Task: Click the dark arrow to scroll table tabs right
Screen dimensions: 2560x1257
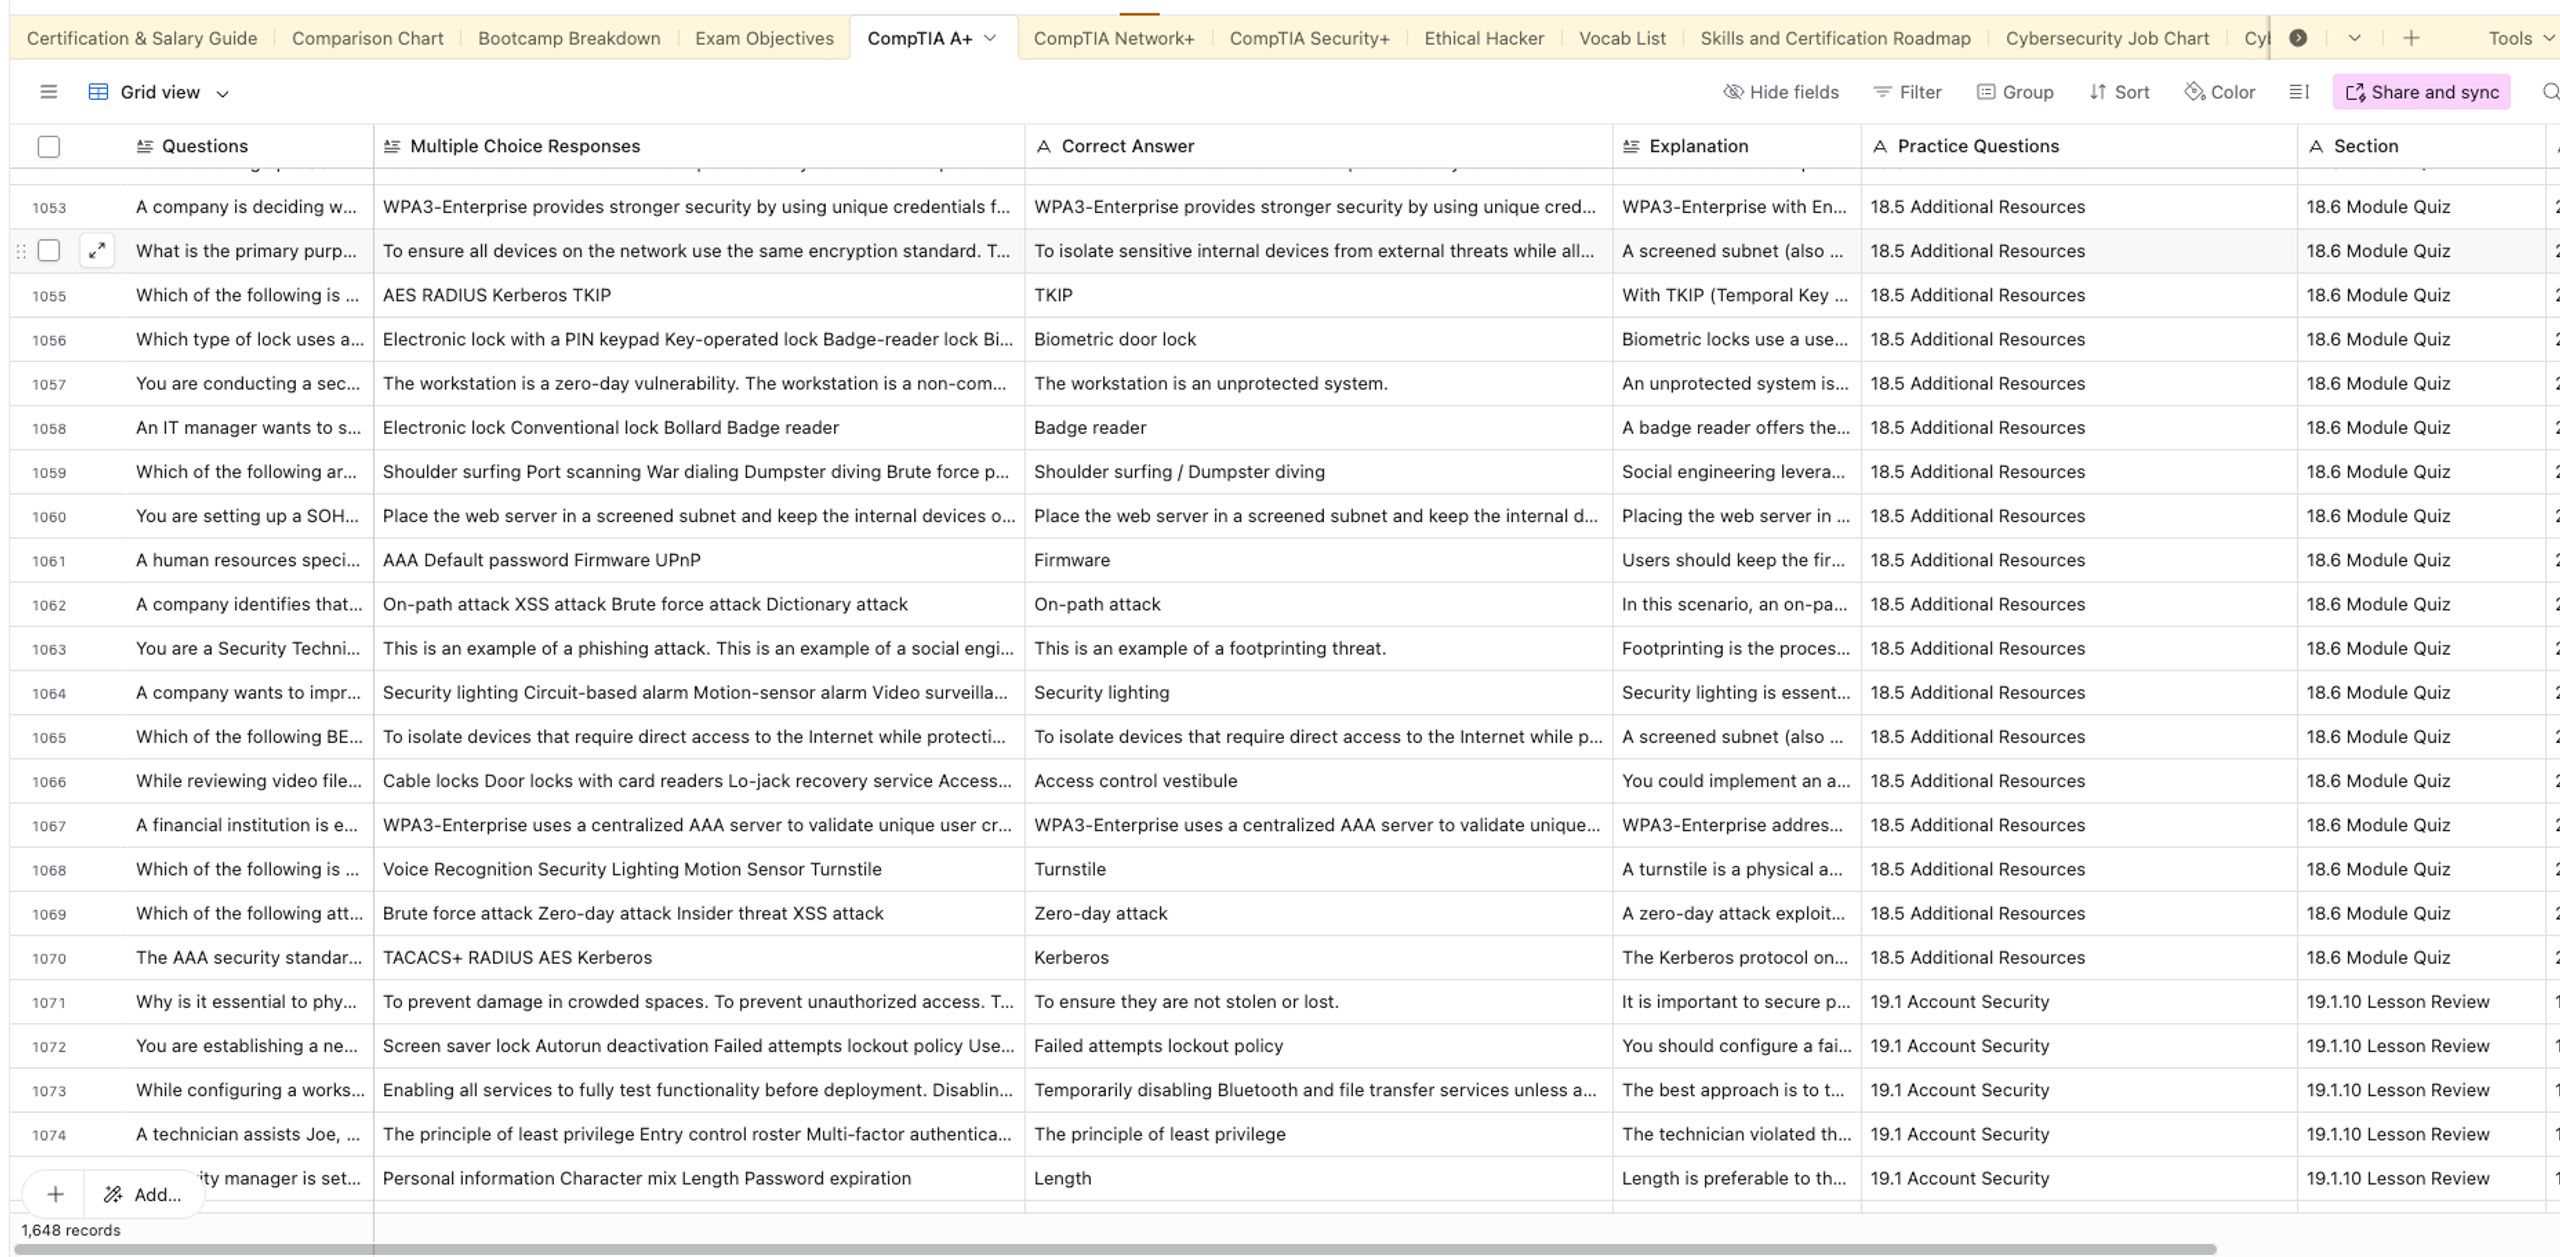Action: 2298,38
